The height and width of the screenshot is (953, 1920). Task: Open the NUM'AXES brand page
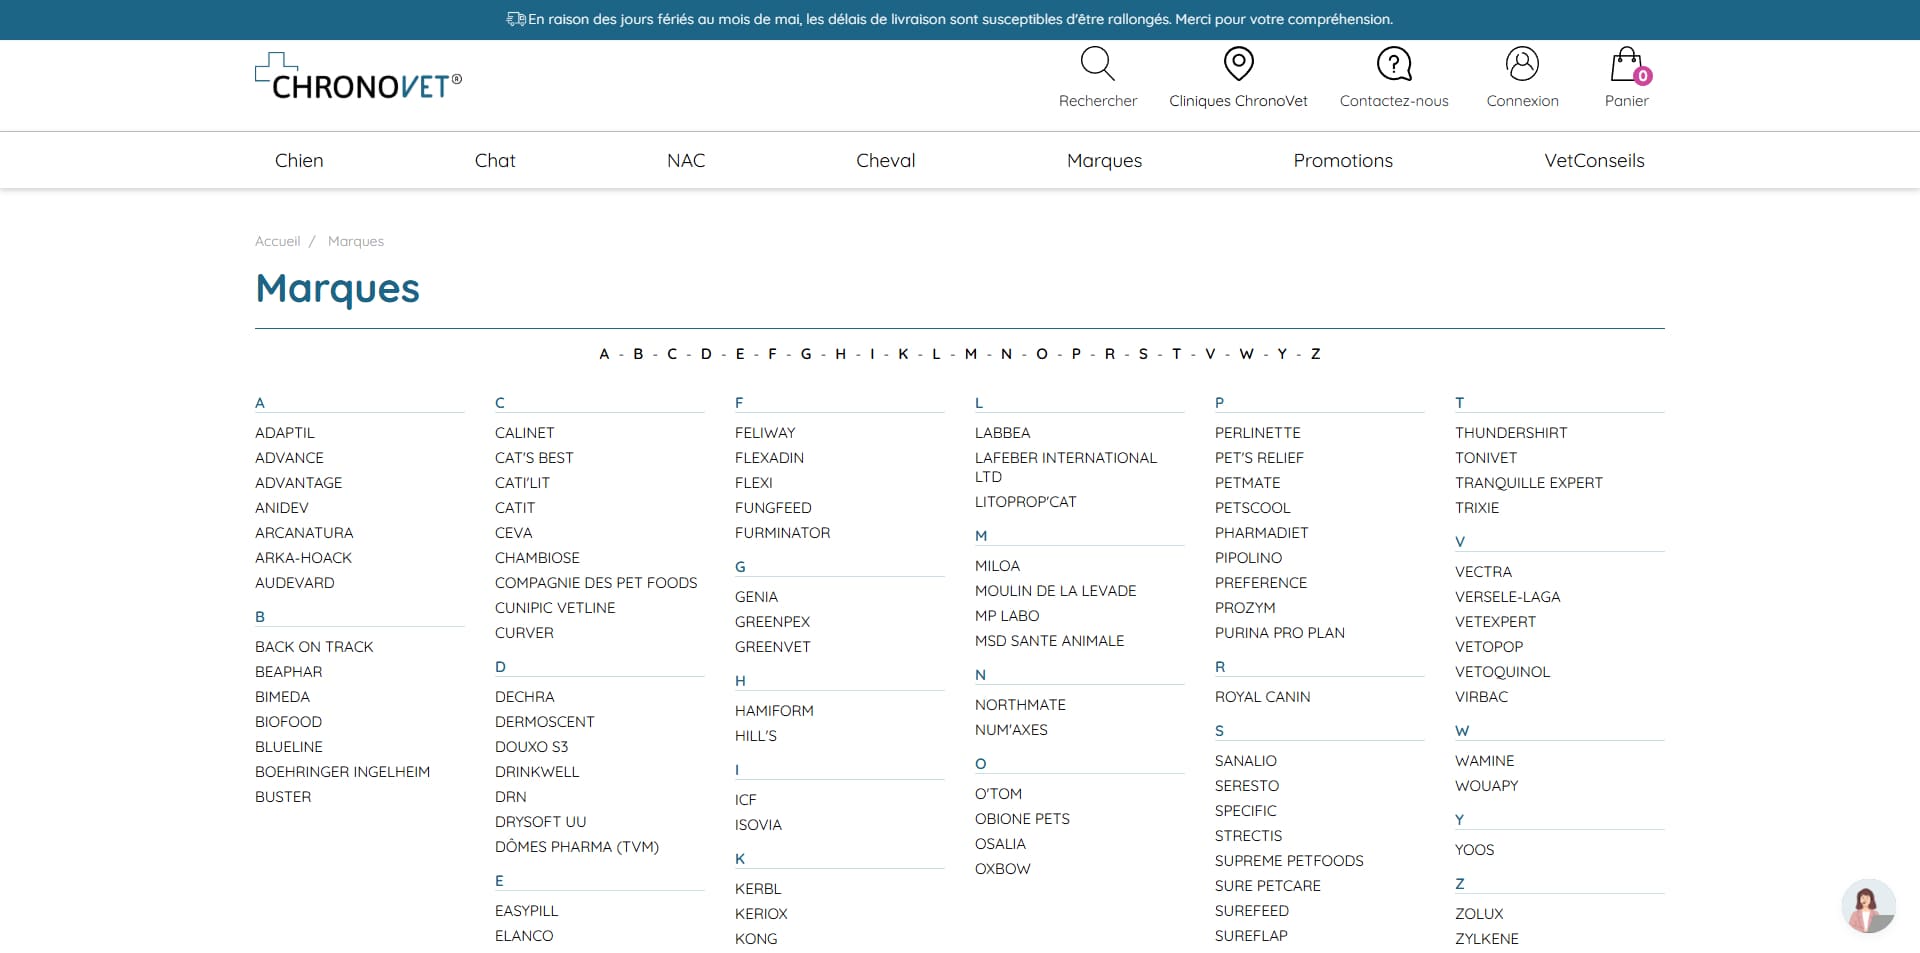(1011, 730)
